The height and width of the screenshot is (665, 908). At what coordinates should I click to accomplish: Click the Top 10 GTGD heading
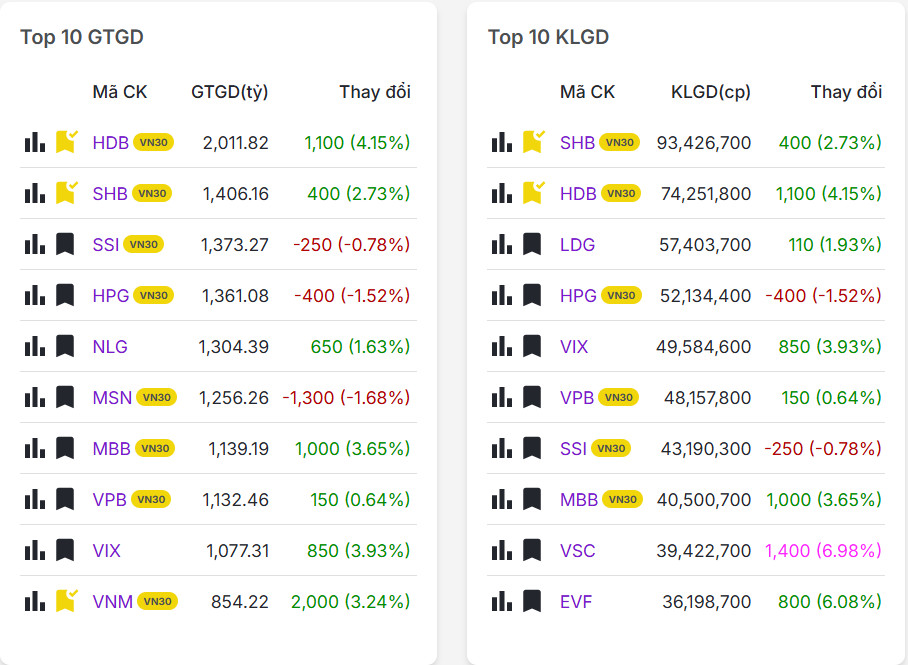[x=82, y=37]
